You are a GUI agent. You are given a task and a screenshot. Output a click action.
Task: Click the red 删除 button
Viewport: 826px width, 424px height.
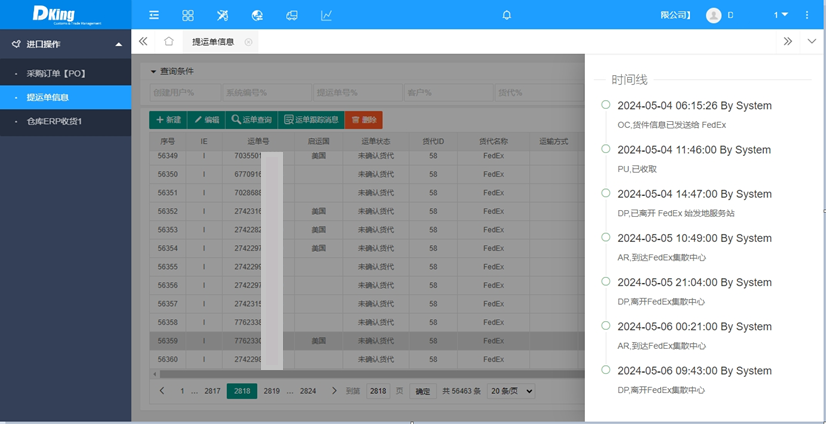click(364, 119)
